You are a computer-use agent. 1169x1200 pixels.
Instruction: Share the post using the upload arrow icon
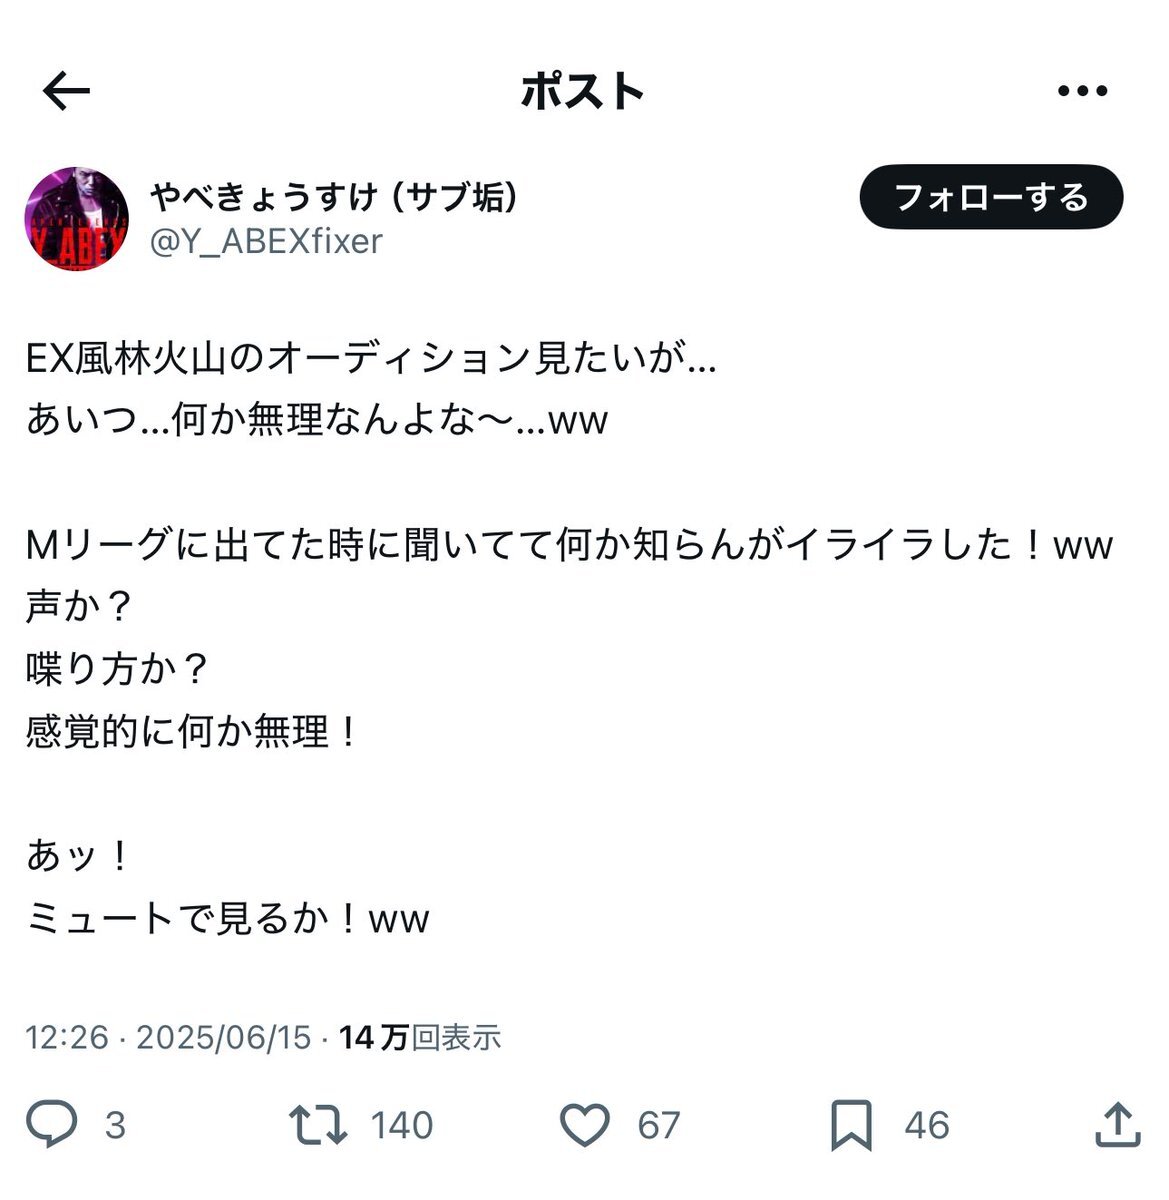click(1117, 1124)
